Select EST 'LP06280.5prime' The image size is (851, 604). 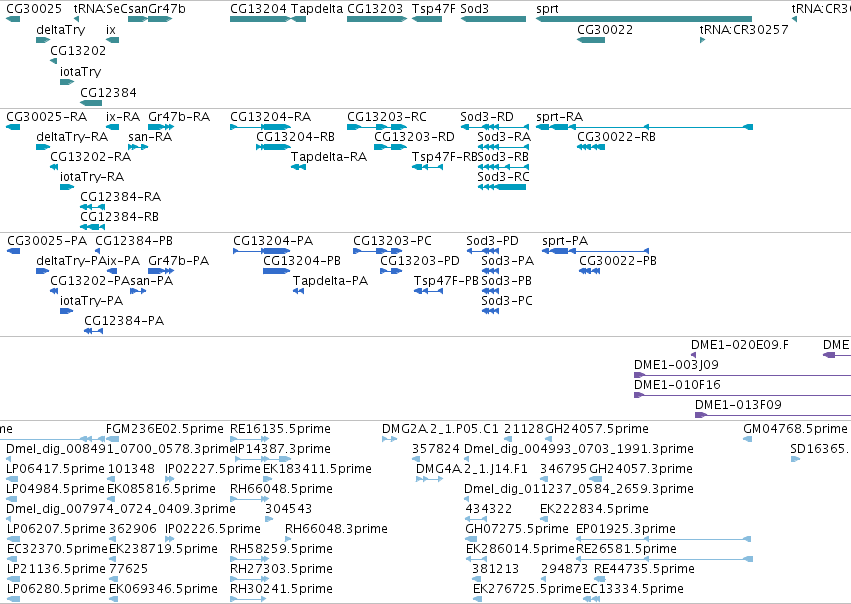point(56,589)
